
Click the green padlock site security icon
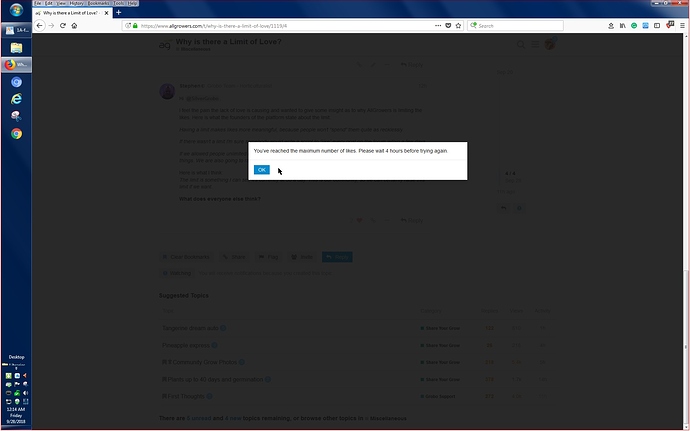(135, 26)
